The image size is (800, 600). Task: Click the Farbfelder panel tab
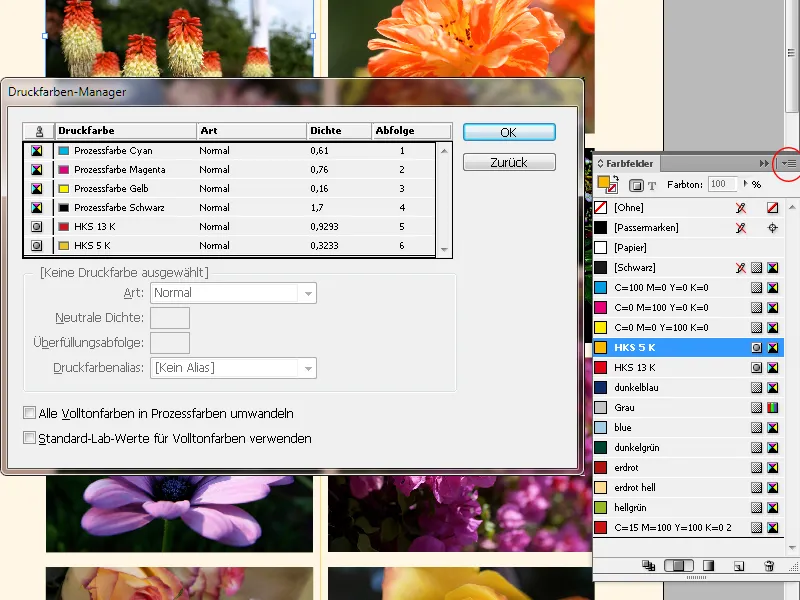[630, 163]
